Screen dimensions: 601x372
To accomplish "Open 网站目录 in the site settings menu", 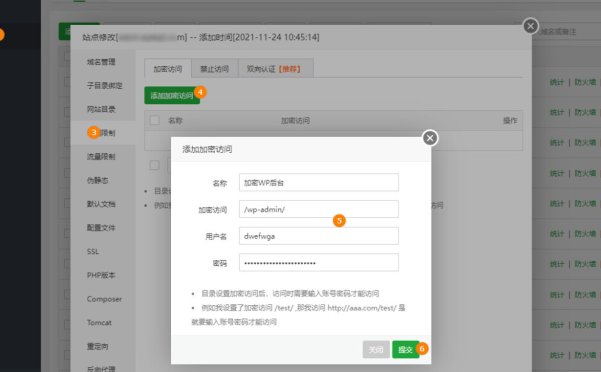I will (x=101, y=109).
